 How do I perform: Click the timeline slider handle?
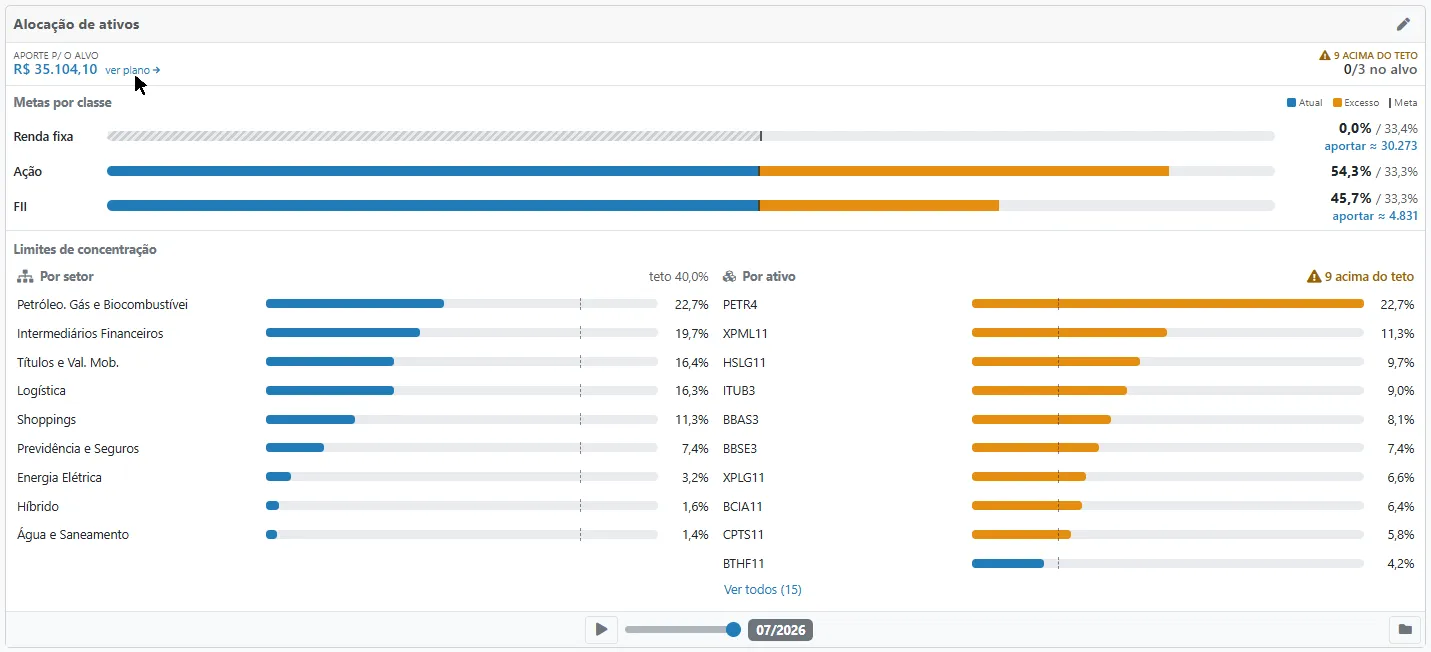(x=733, y=630)
